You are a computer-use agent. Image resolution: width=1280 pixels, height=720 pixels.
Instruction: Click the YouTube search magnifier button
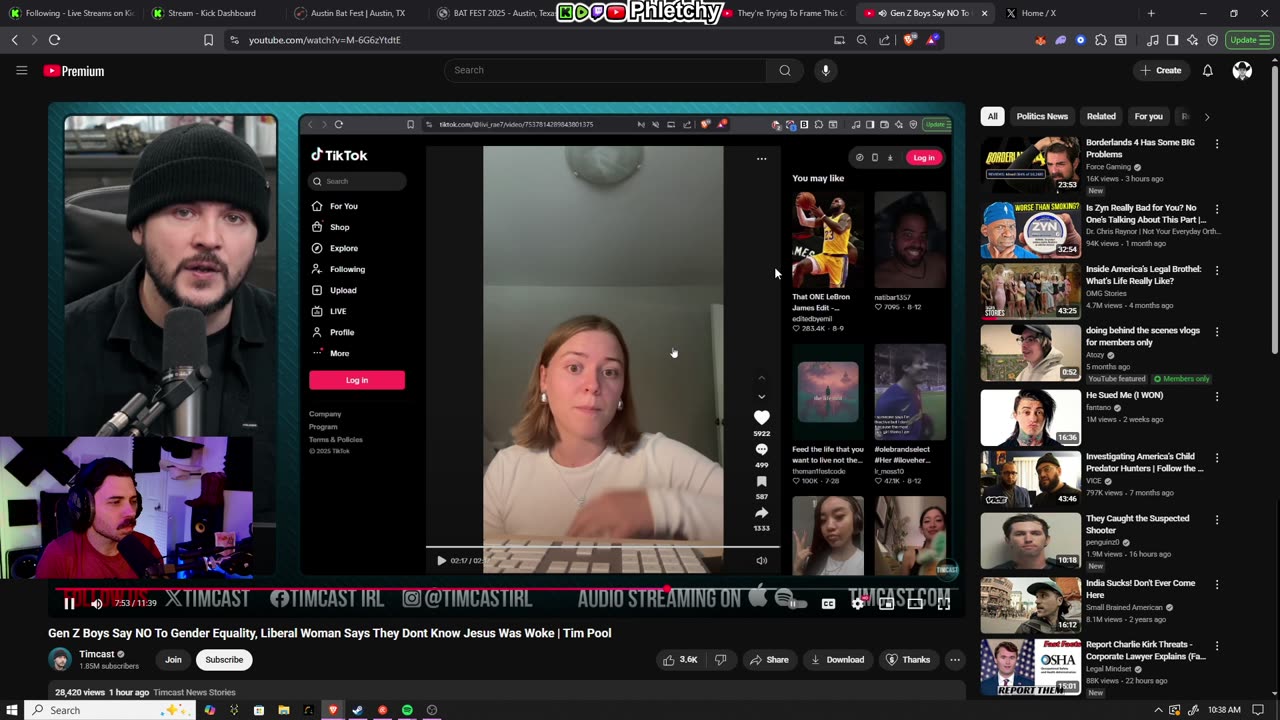[785, 70]
